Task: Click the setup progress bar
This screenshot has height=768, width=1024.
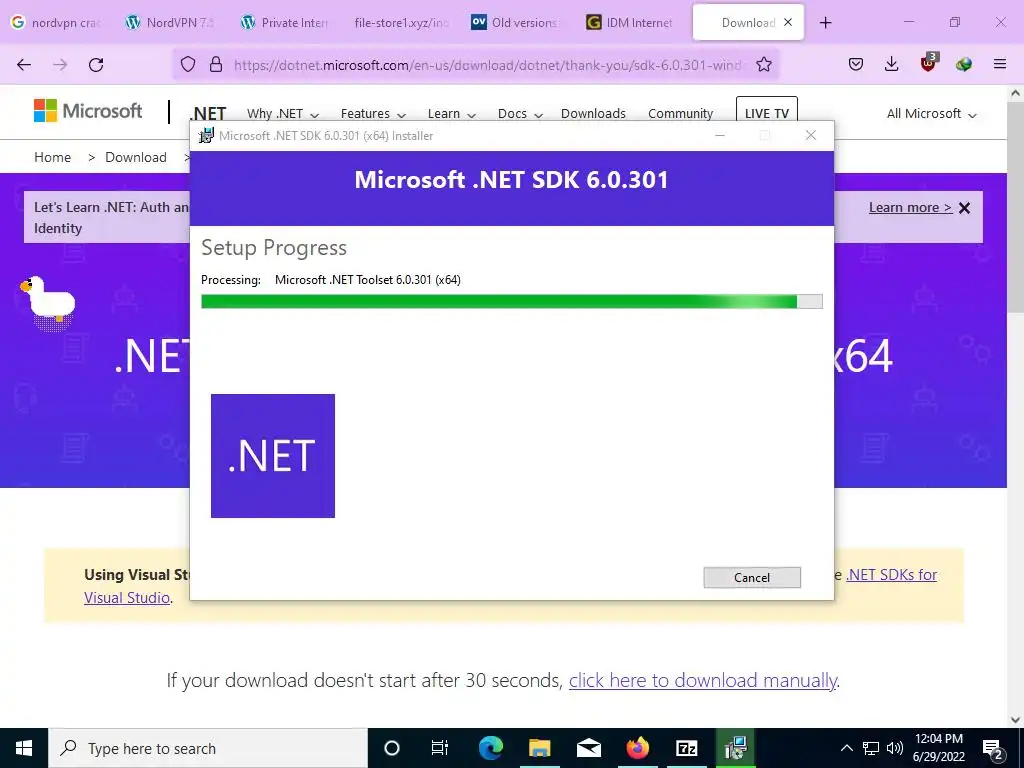Action: coord(511,301)
